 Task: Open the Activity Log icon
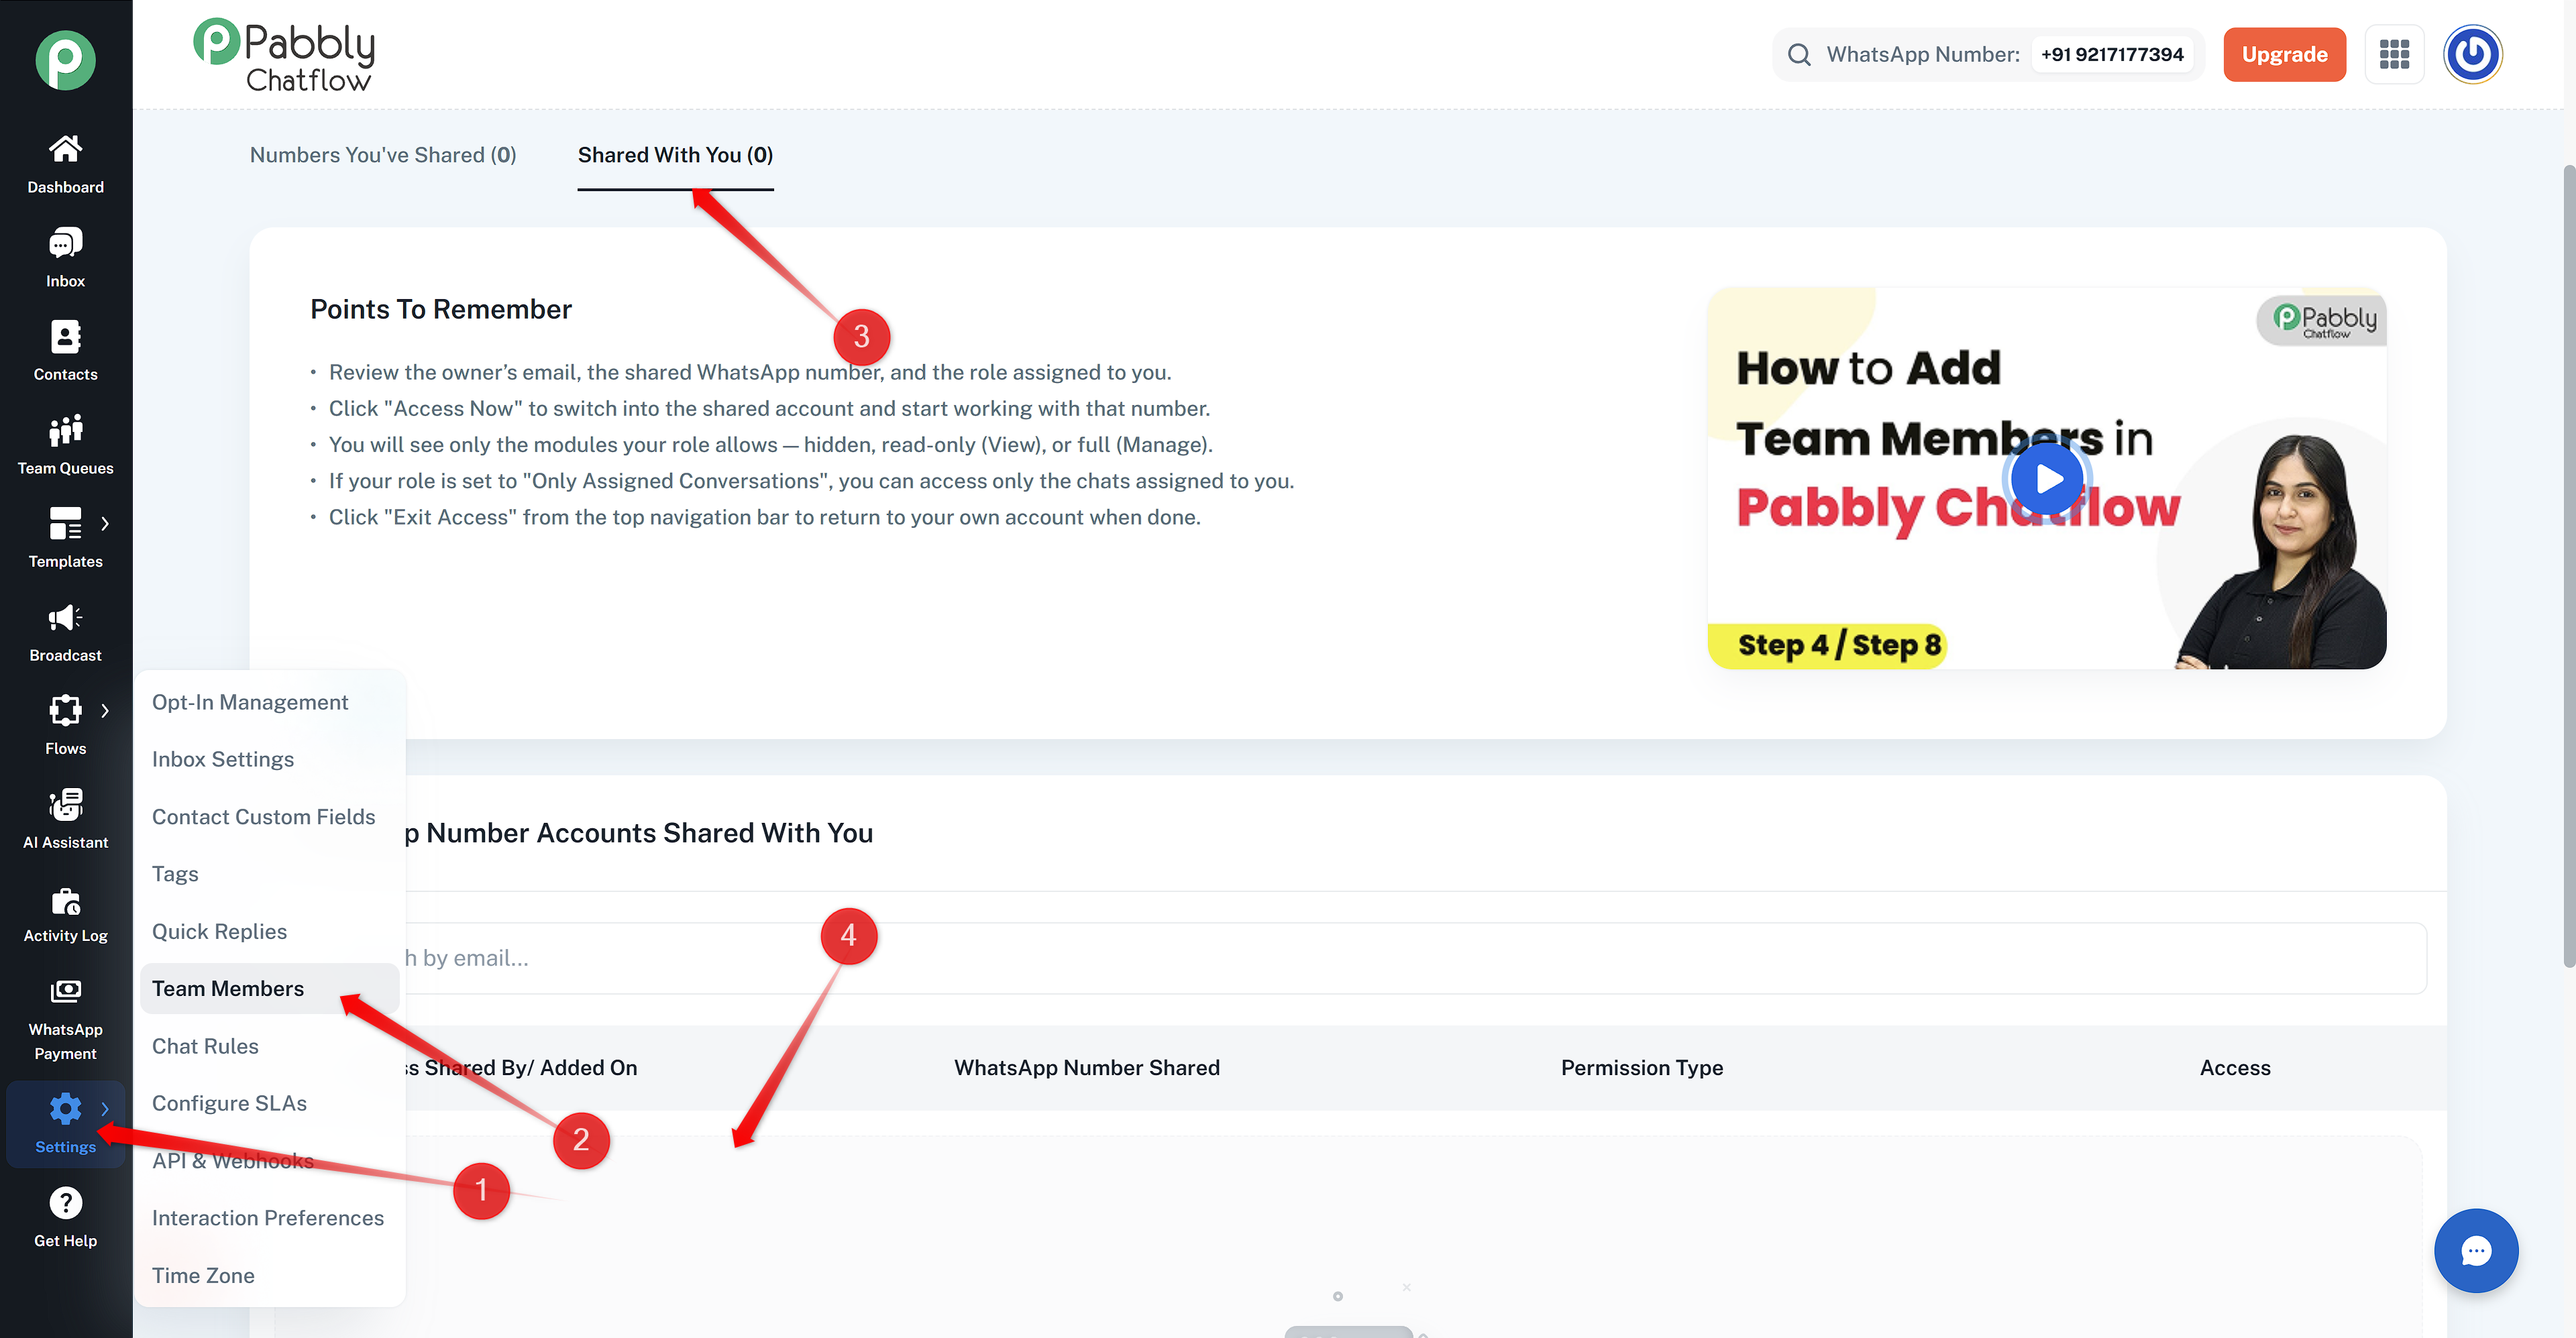(65, 901)
